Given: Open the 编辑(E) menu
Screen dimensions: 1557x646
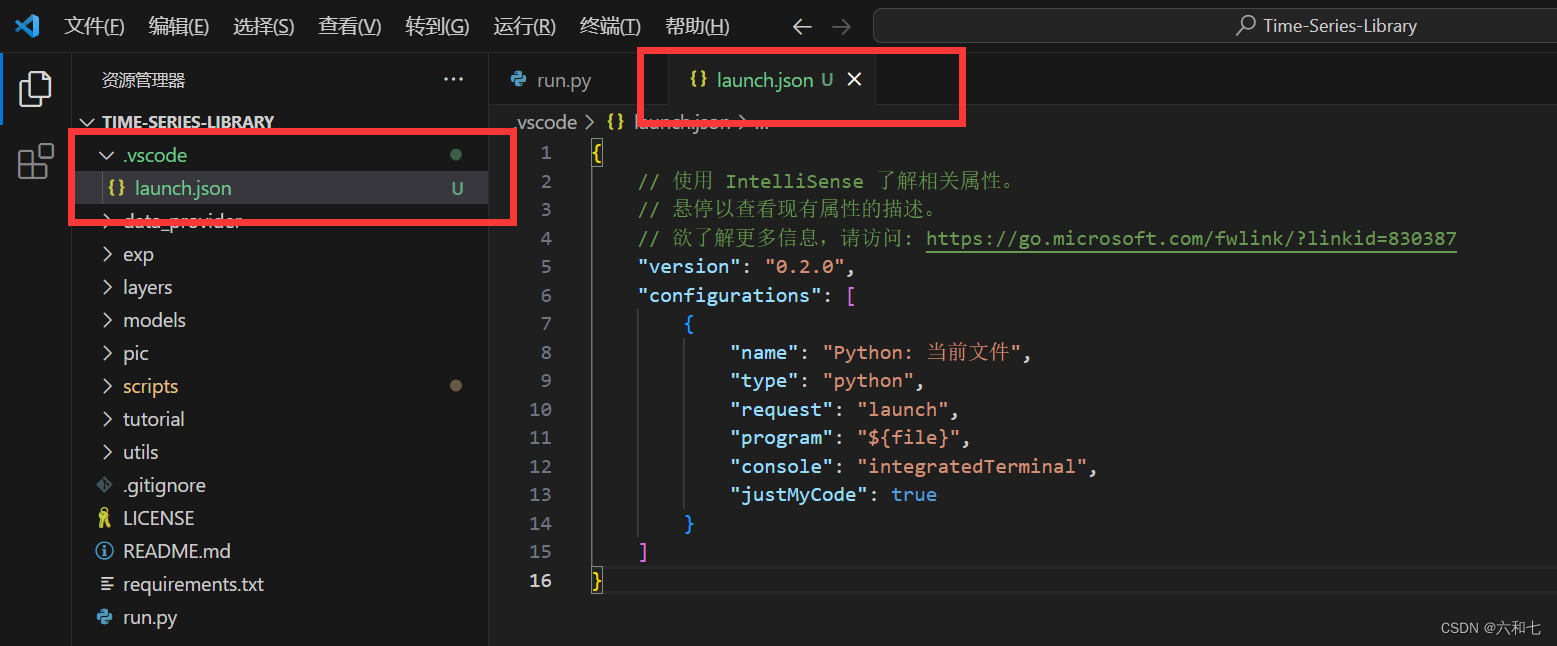Looking at the screenshot, I should point(179,26).
